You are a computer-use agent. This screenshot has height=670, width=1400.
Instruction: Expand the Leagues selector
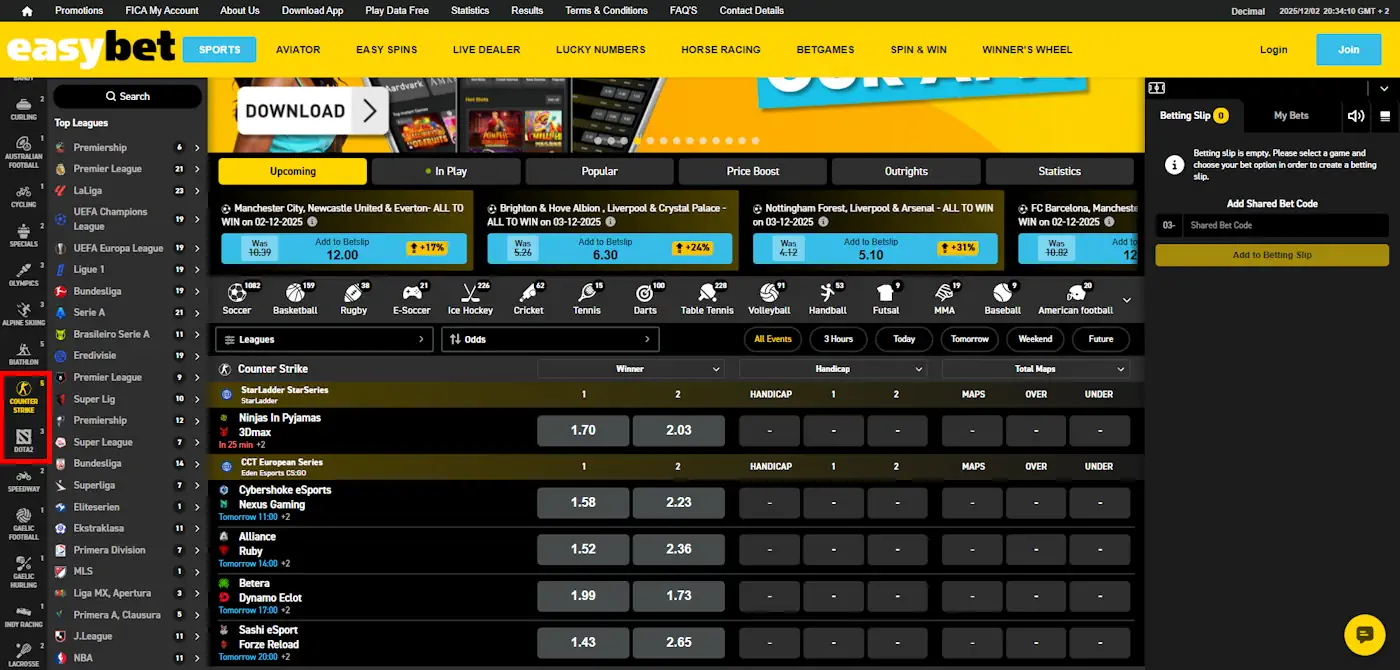pos(323,339)
